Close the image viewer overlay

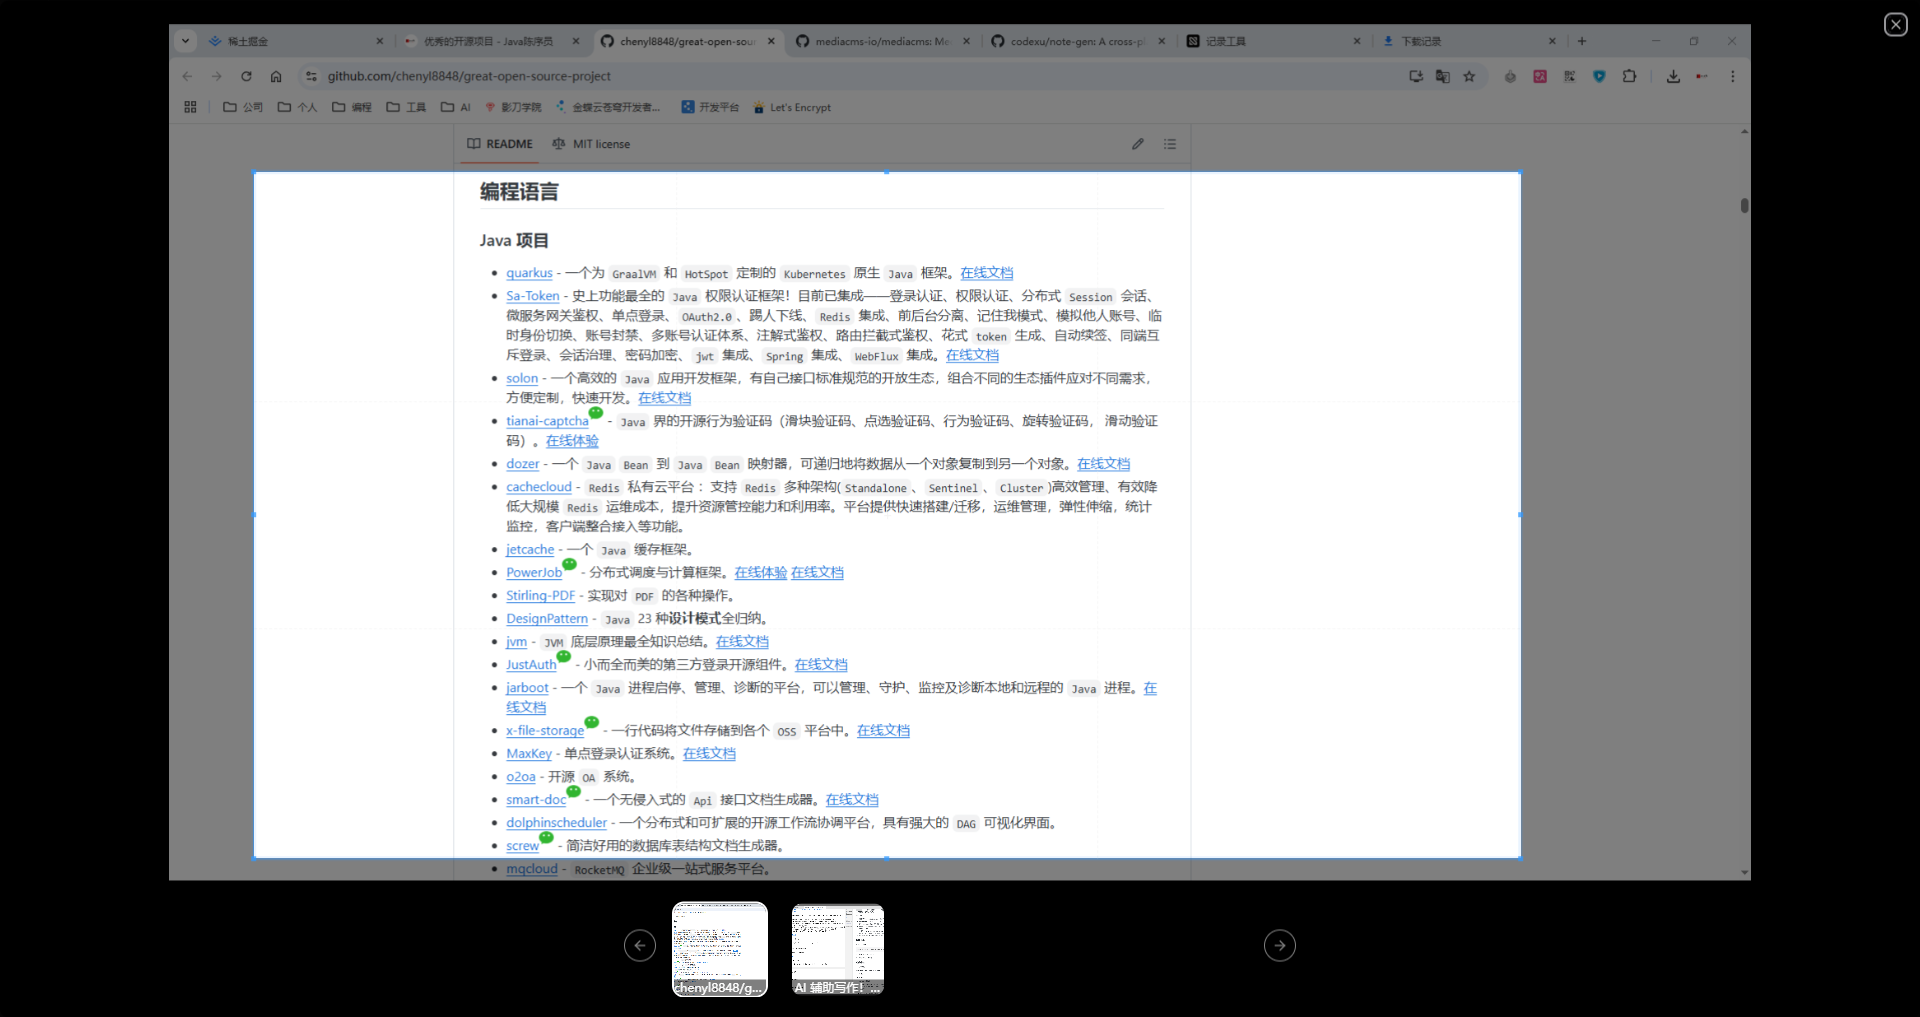(x=1895, y=25)
